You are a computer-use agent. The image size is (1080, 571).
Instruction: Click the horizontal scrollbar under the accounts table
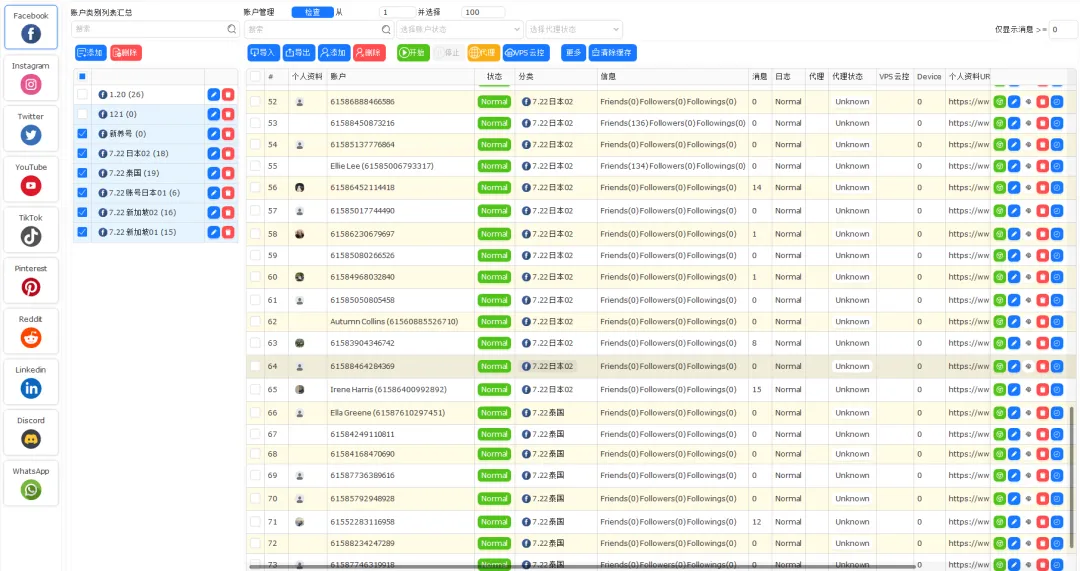coord(582,567)
